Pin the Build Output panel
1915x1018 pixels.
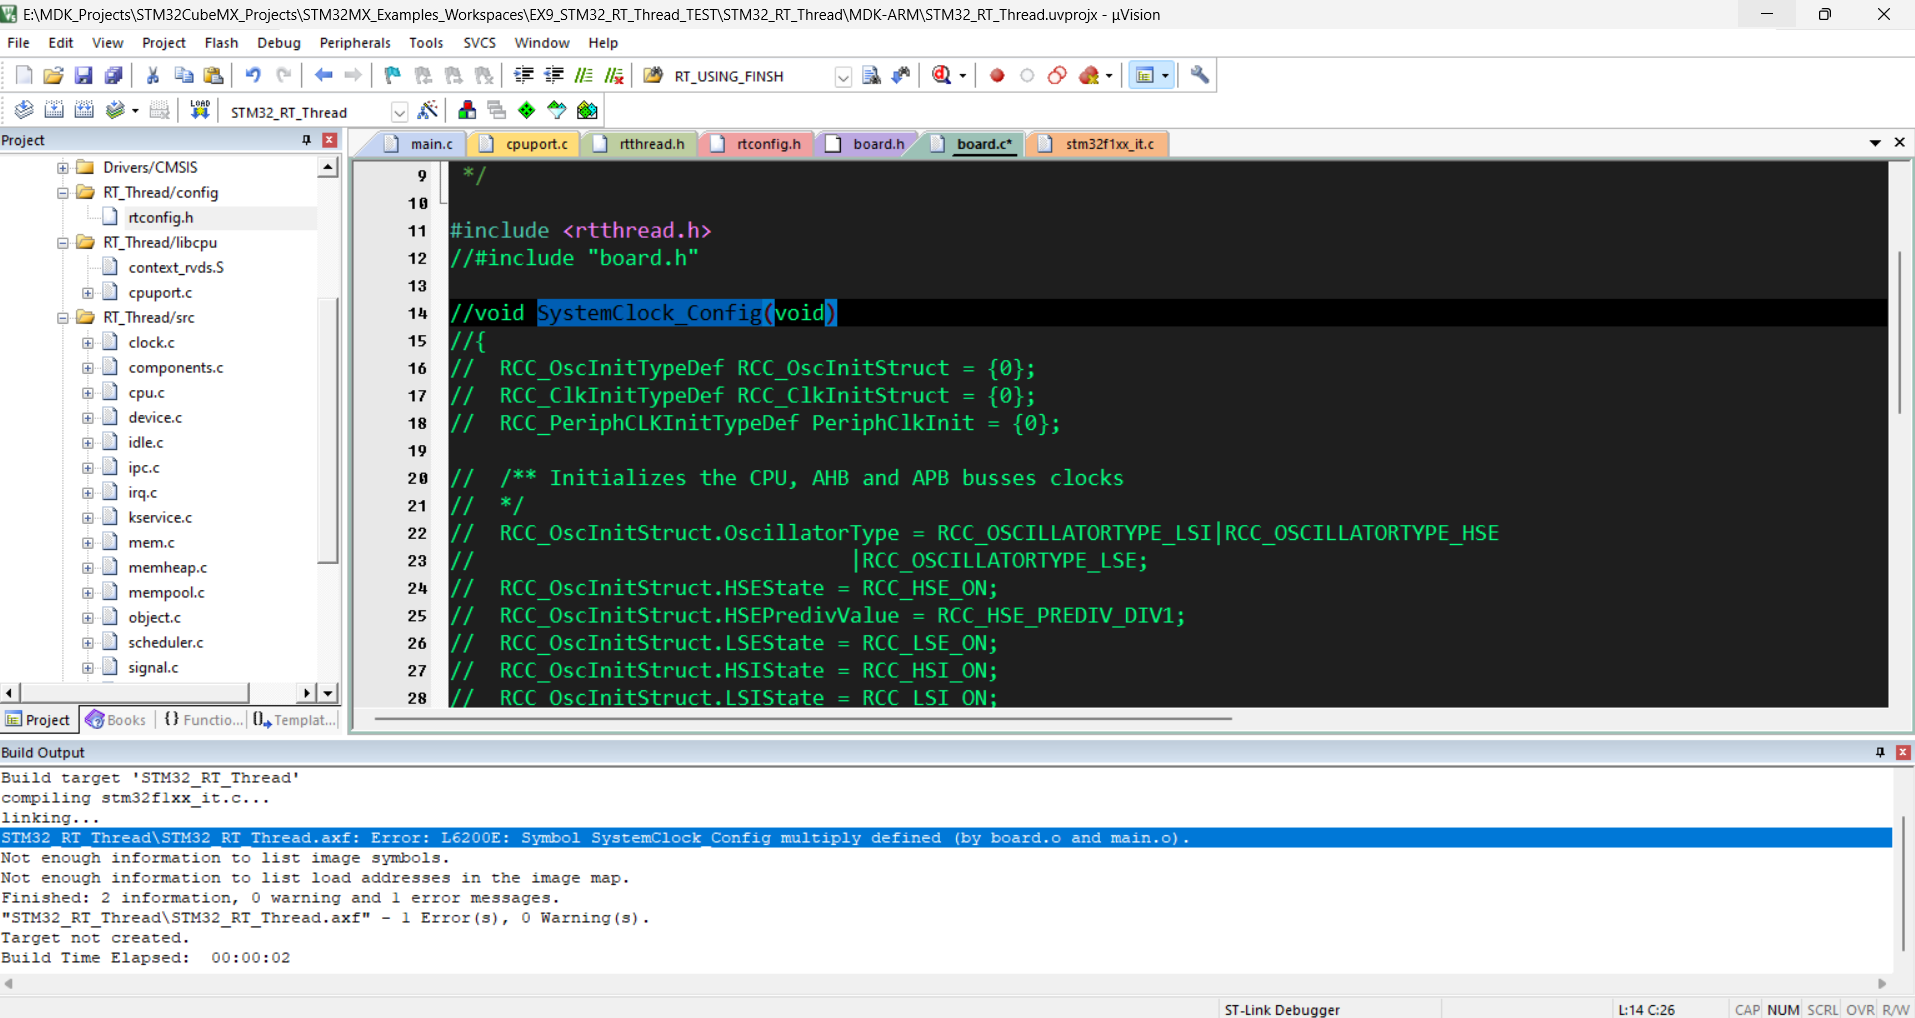(1880, 752)
